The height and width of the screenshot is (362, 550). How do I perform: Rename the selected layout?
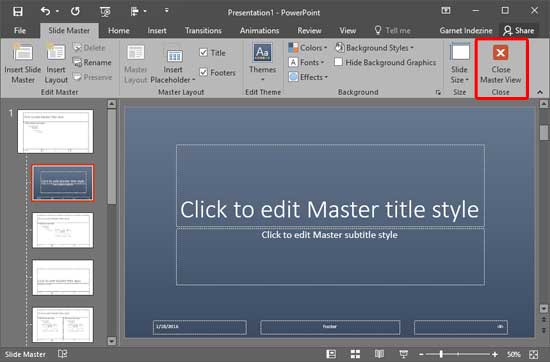(x=92, y=62)
